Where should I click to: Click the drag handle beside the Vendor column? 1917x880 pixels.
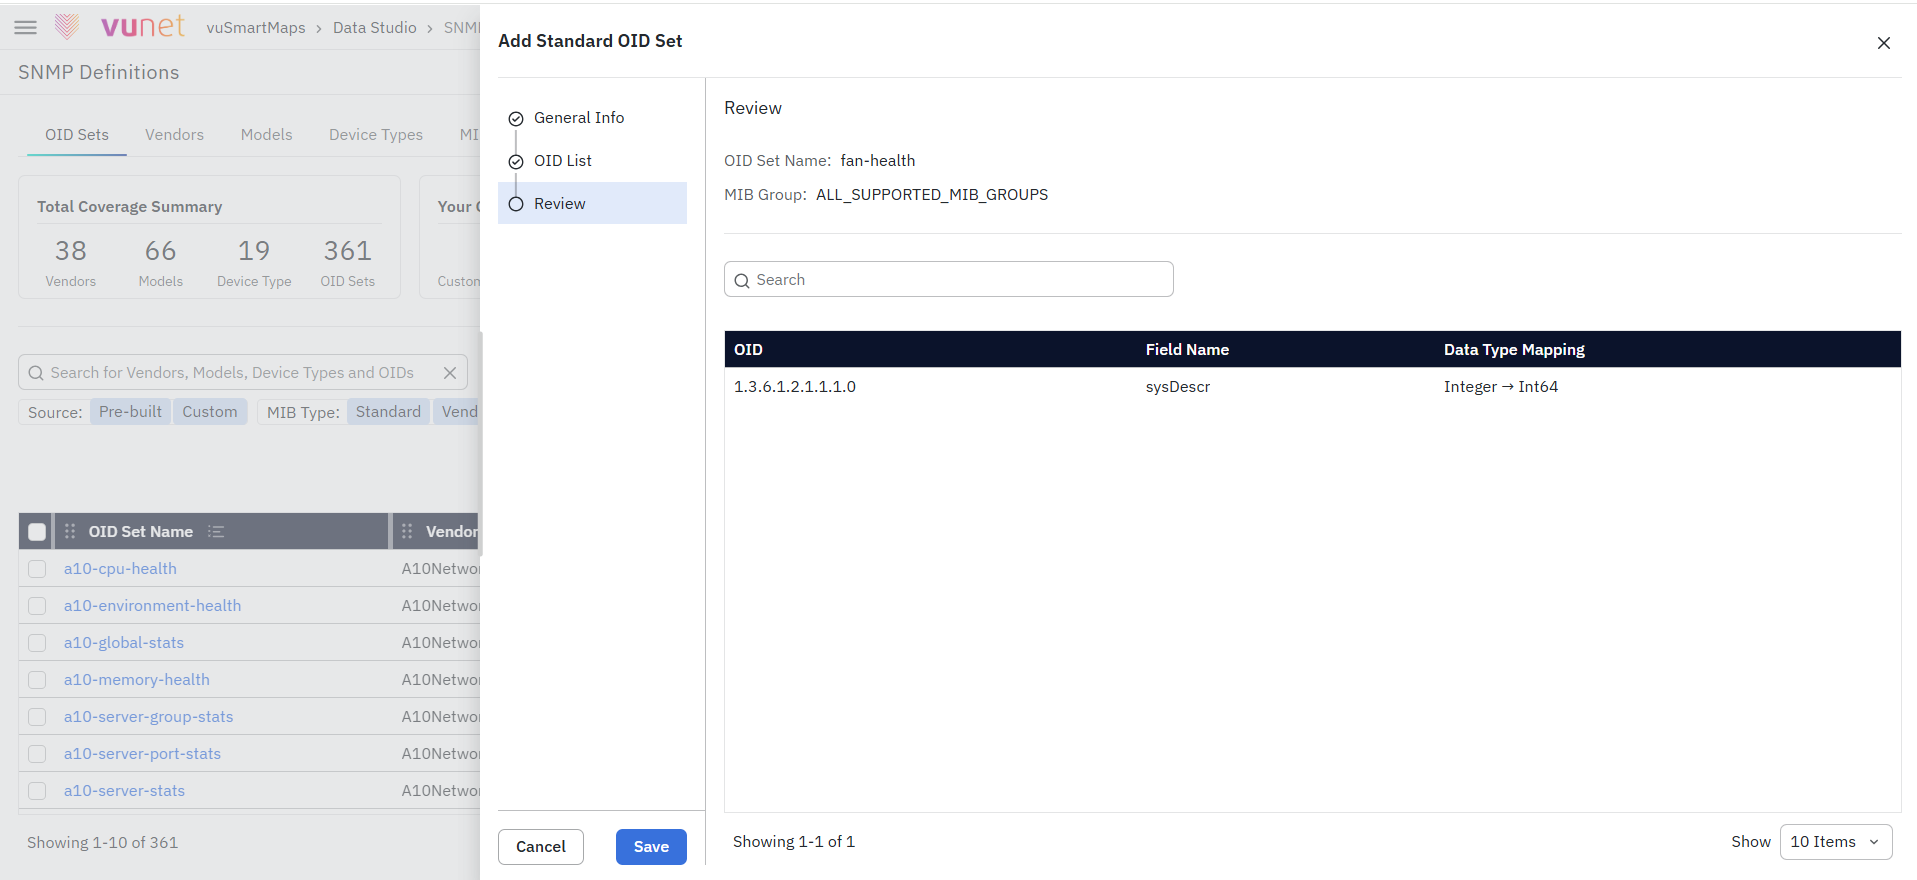point(407,531)
